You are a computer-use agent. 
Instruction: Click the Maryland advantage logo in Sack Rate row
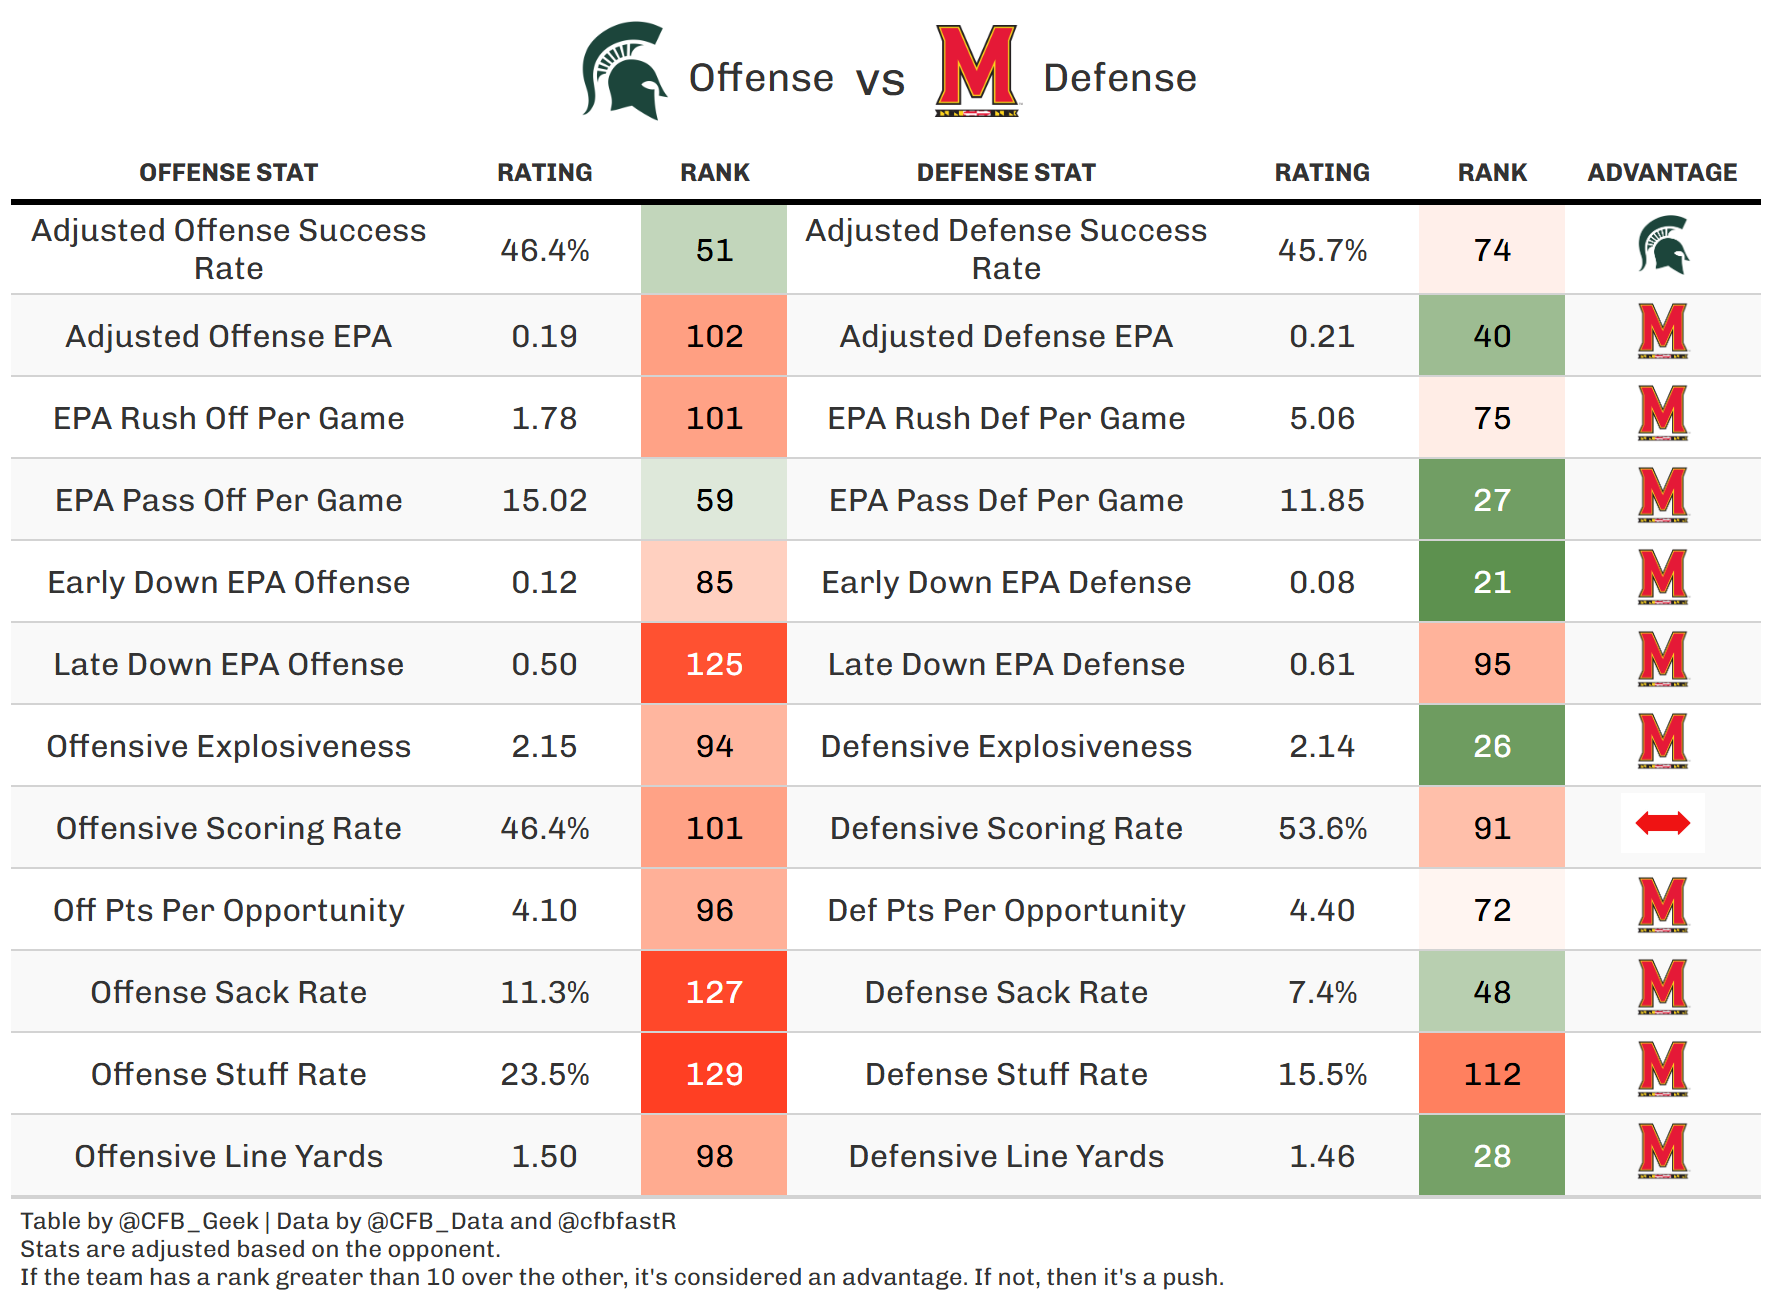[1662, 987]
